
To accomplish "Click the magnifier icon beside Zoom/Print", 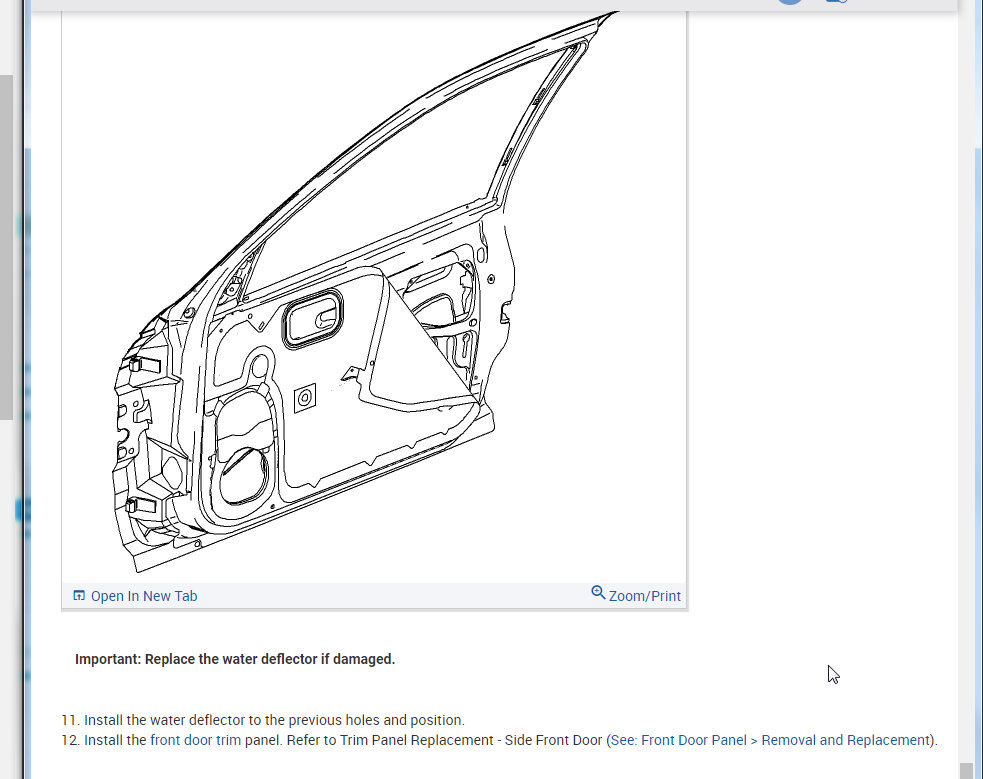I will [x=598, y=593].
